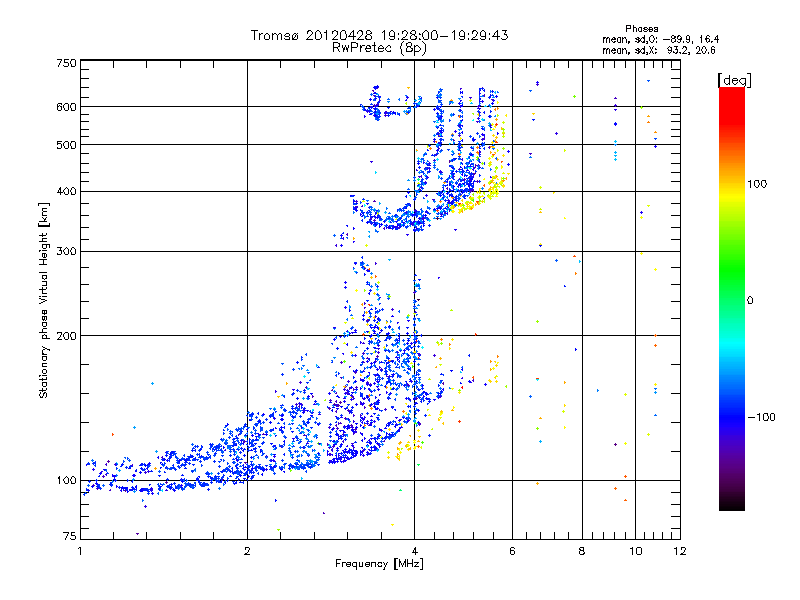Click the '[deg]' colorbar unit label
This screenshot has width=800, height=600.
click(x=734, y=80)
